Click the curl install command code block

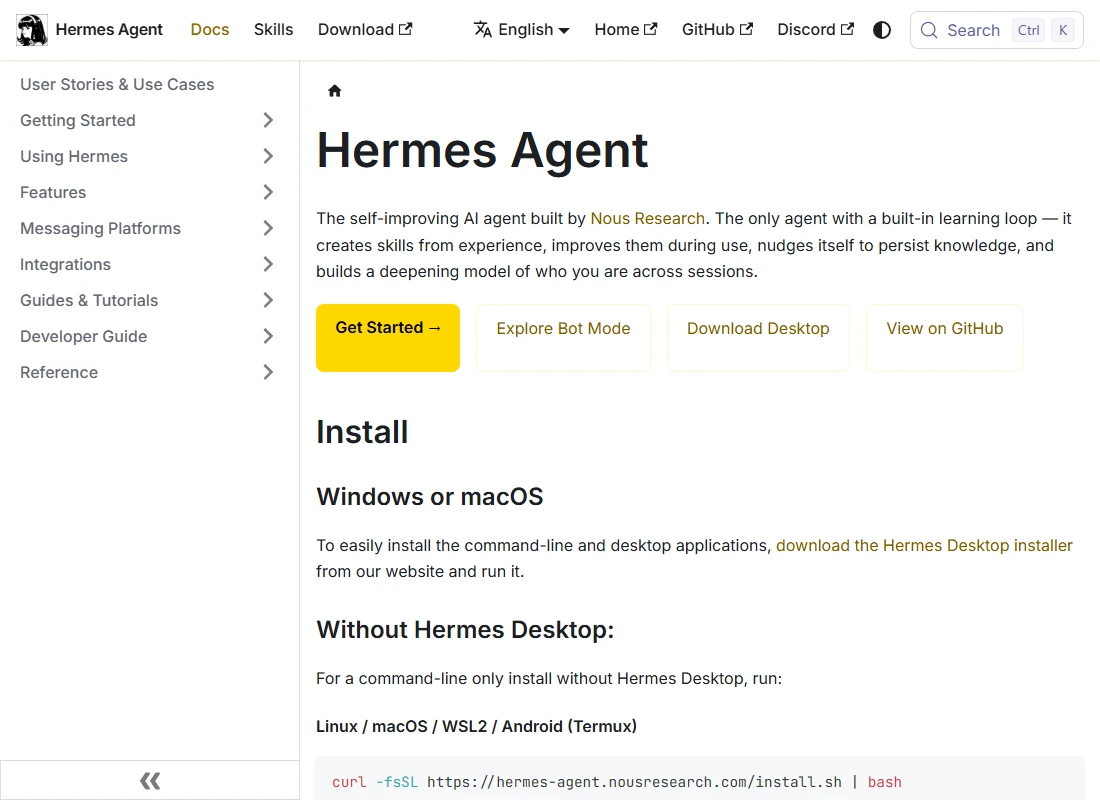click(700, 780)
